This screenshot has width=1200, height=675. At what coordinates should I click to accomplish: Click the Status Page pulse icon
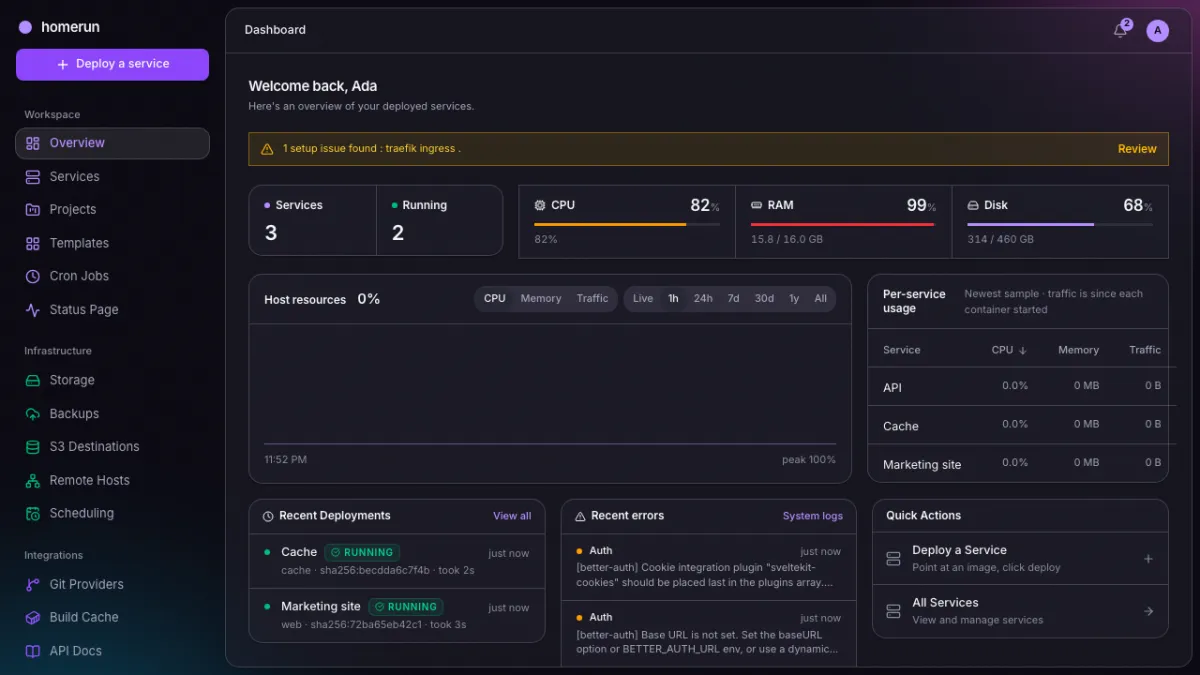coord(33,310)
